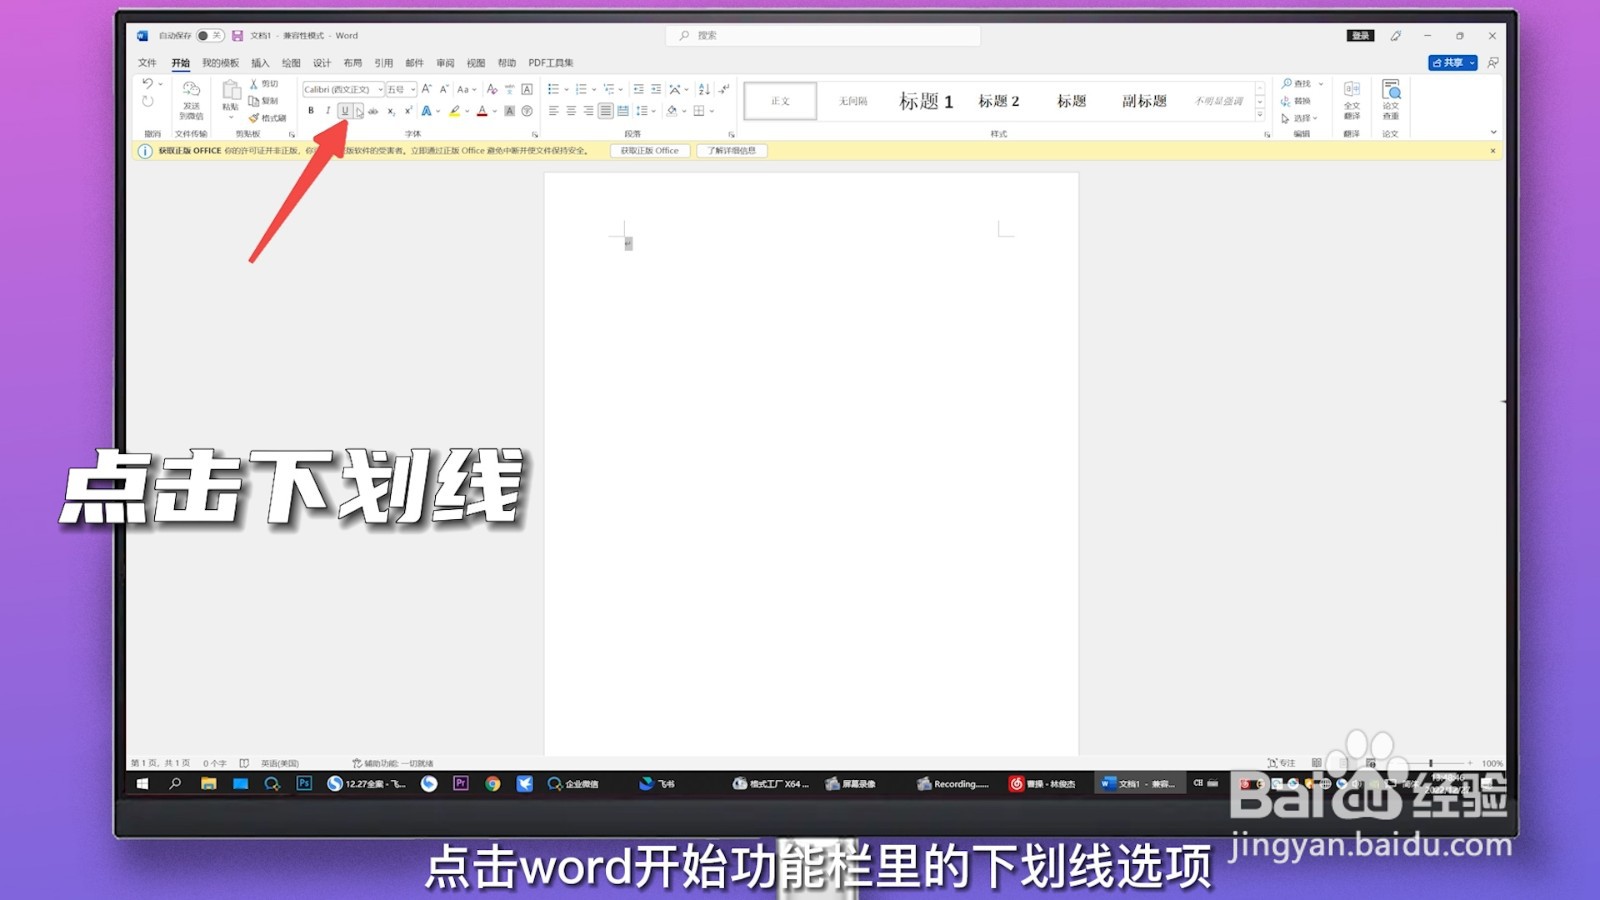Switch to the Layout tab

353,63
